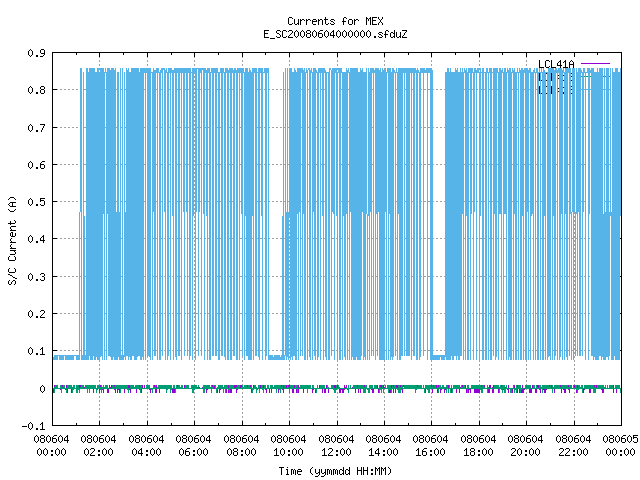
Task: Click the '18:00' x-axis tick label
Action: (478, 452)
